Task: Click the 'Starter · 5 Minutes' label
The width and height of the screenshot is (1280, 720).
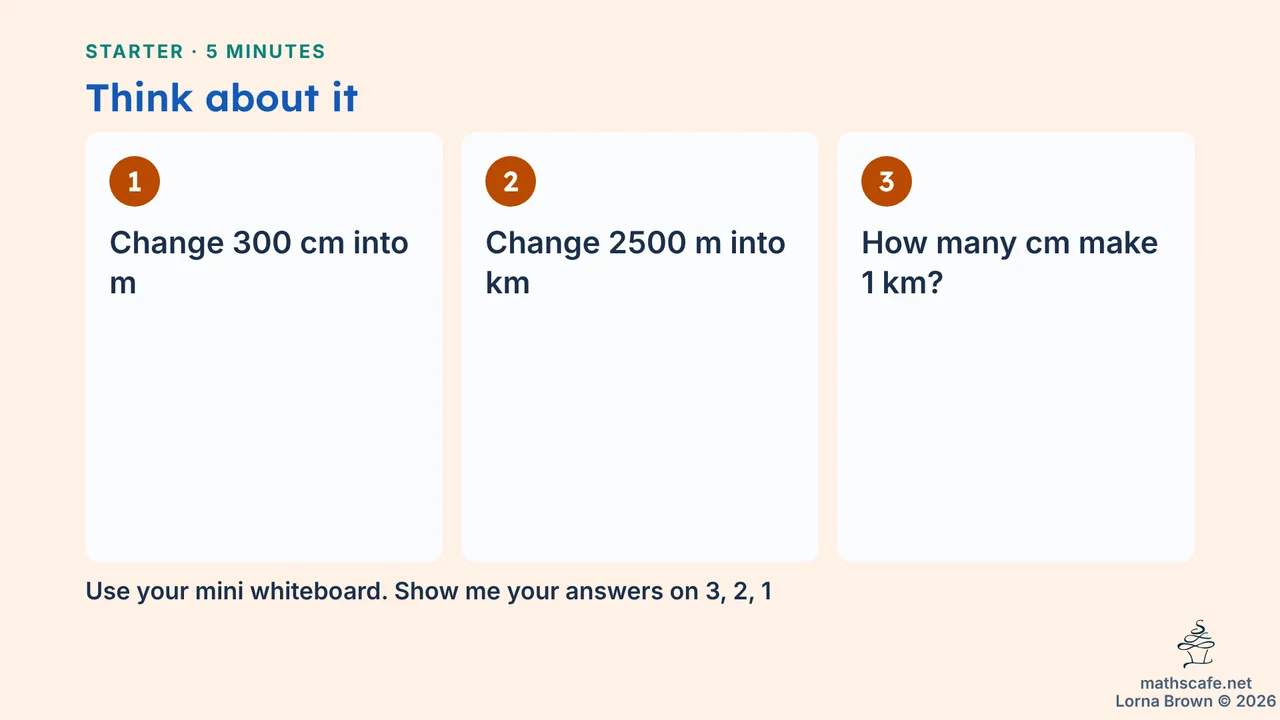Action: pos(206,52)
